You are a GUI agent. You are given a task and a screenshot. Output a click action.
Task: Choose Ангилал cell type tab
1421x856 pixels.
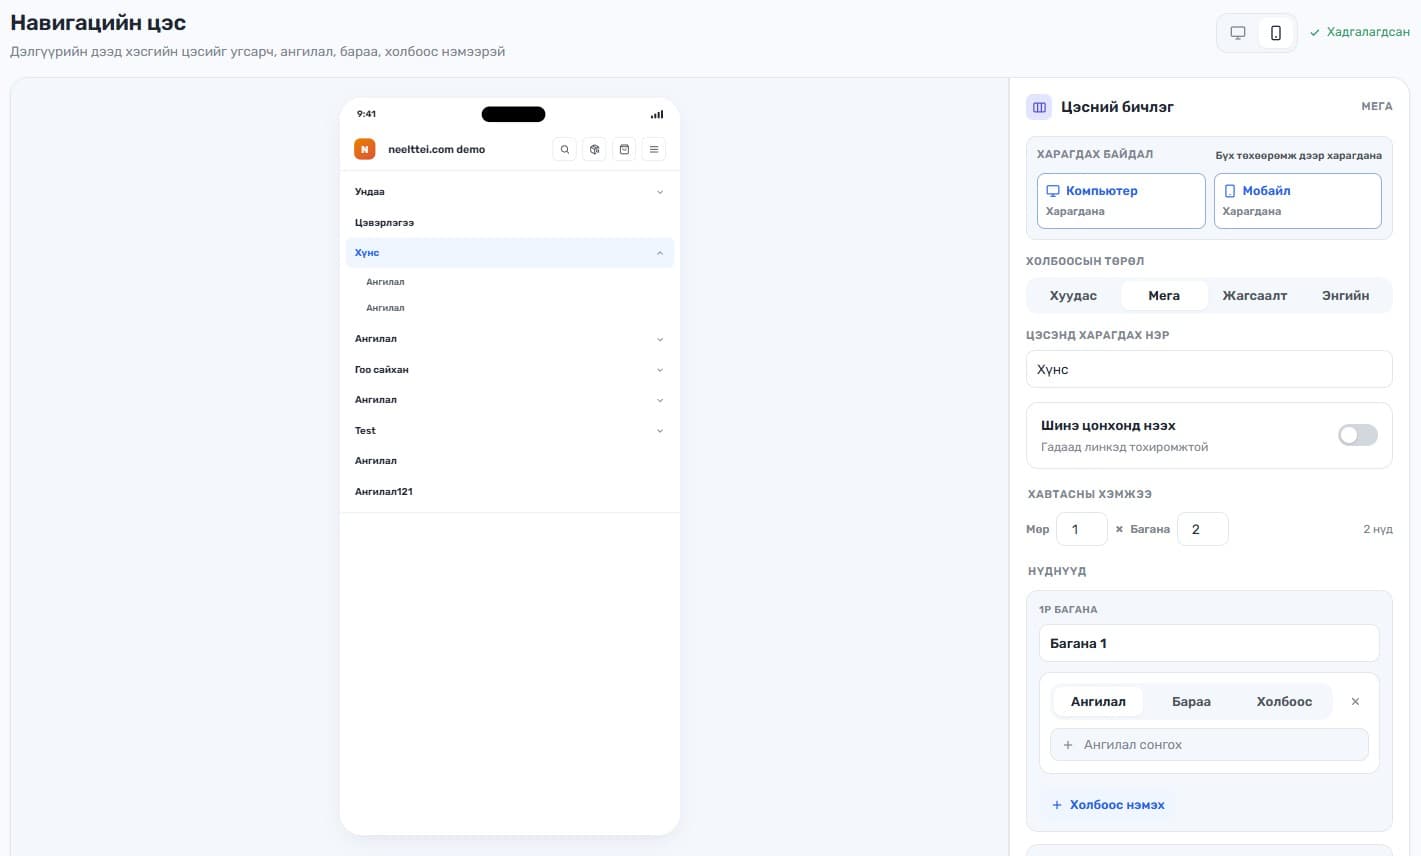(1098, 701)
